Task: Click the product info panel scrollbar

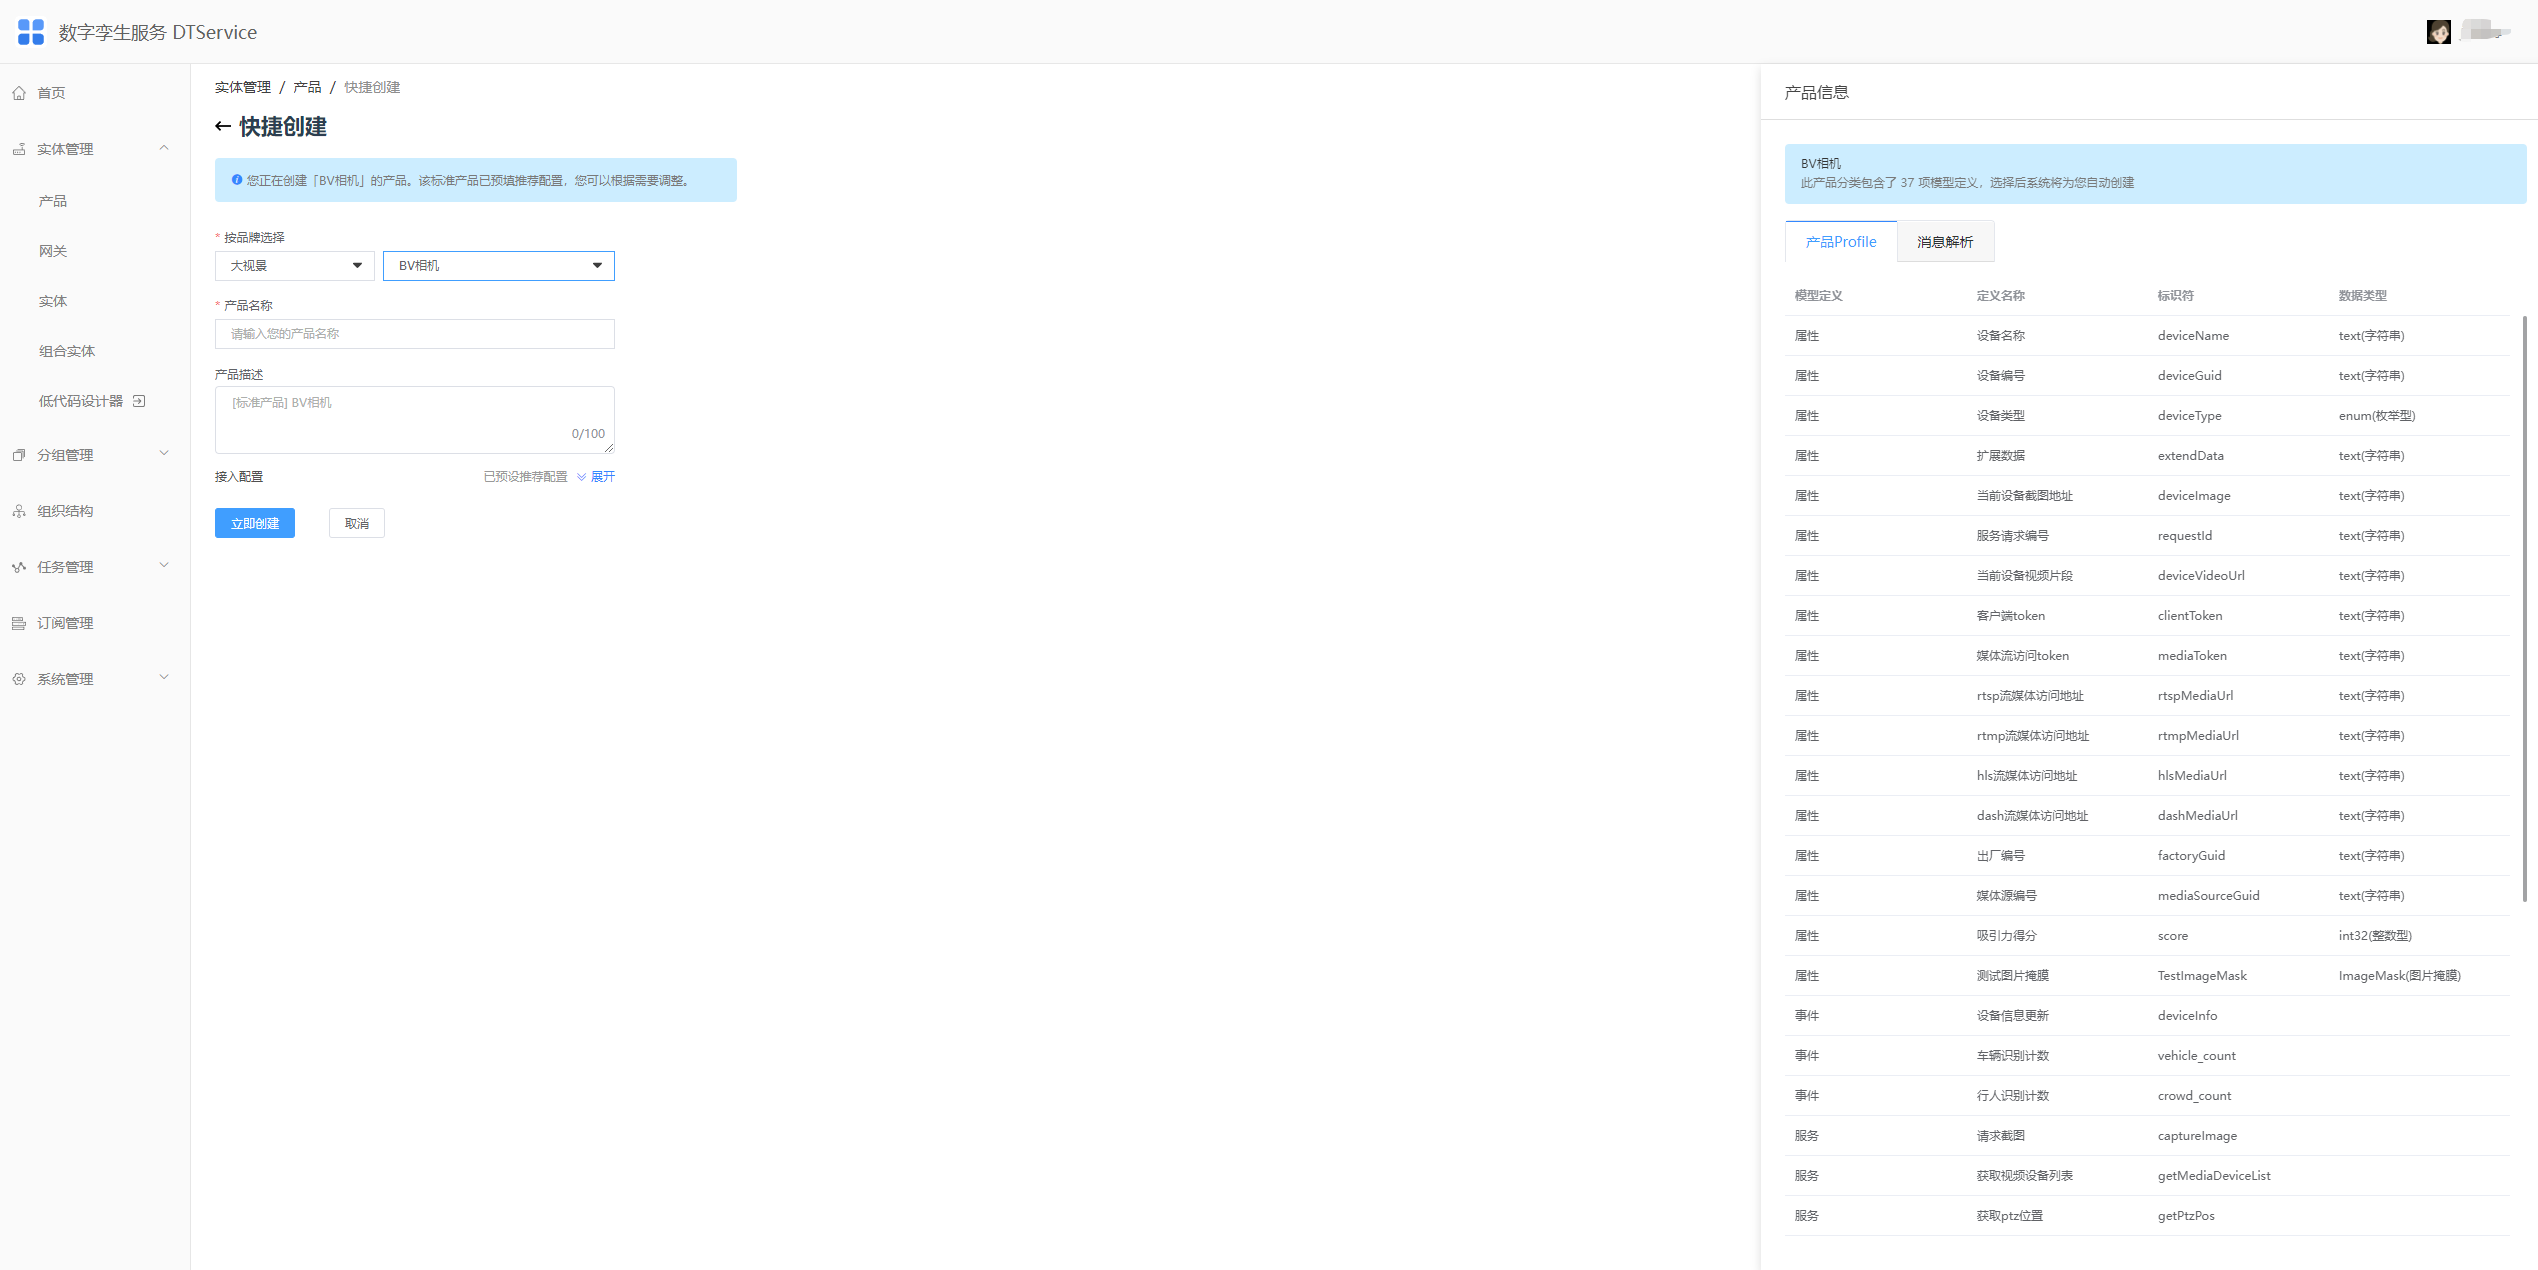Action: coord(2525,608)
